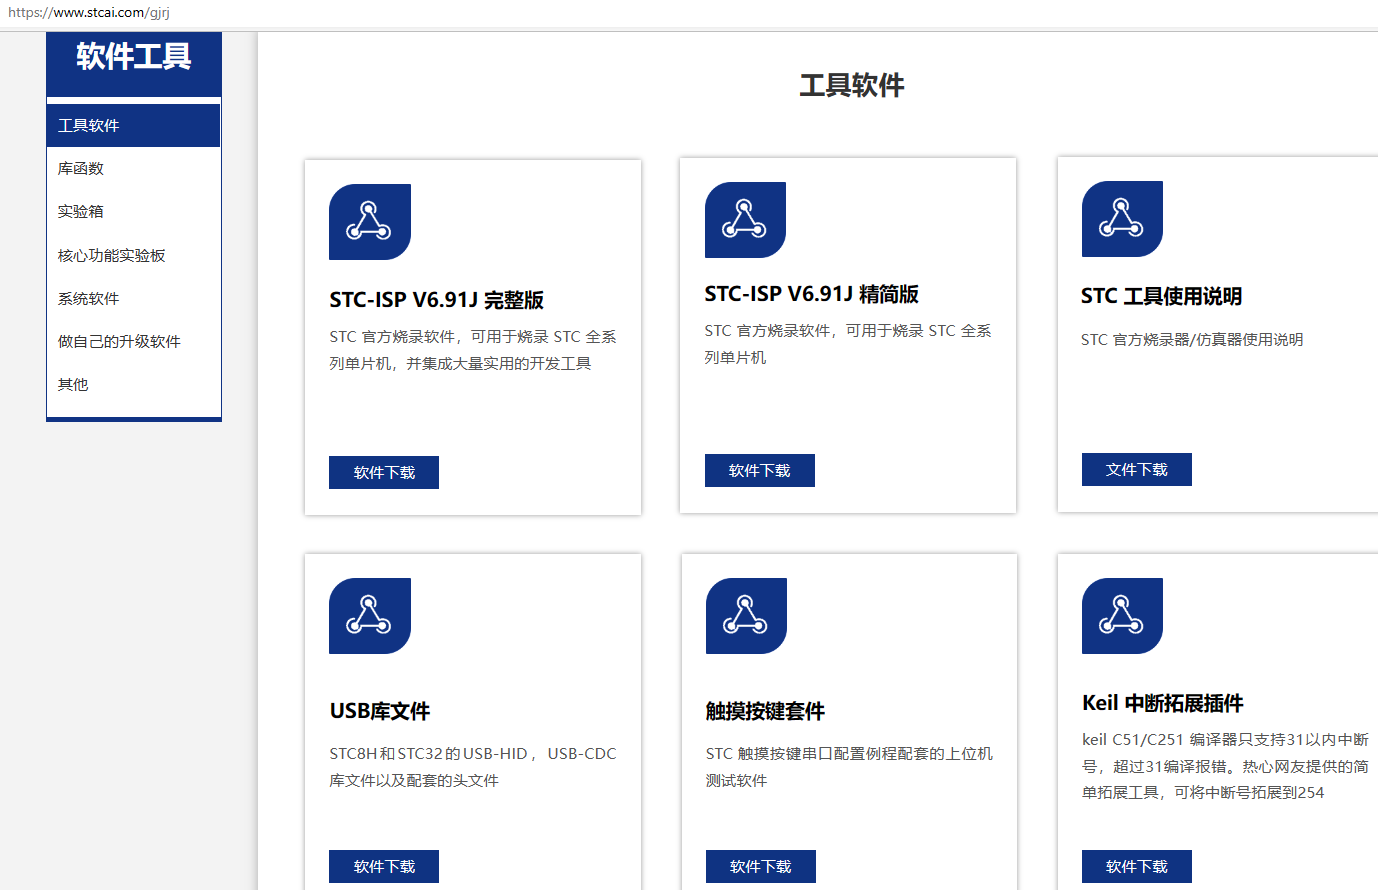Screen dimensions: 1378x890
Task: Click the STC 工具使用说明 card icon
Action: pyautogui.click(x=1122, y=219)
